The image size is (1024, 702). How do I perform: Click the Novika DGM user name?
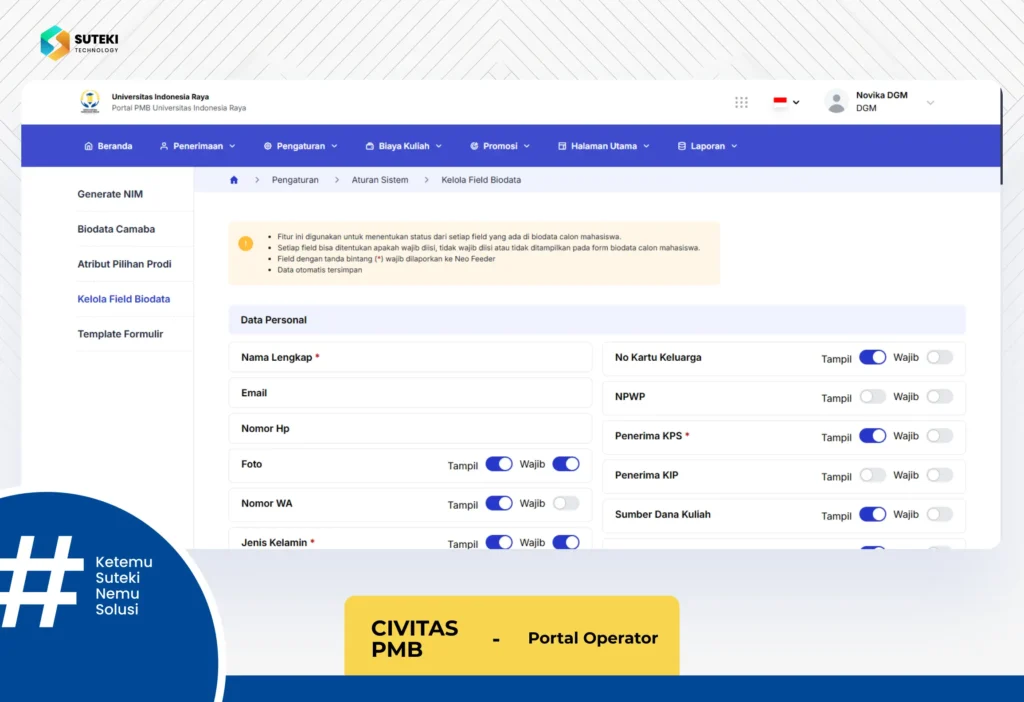[x=882, y=95]
